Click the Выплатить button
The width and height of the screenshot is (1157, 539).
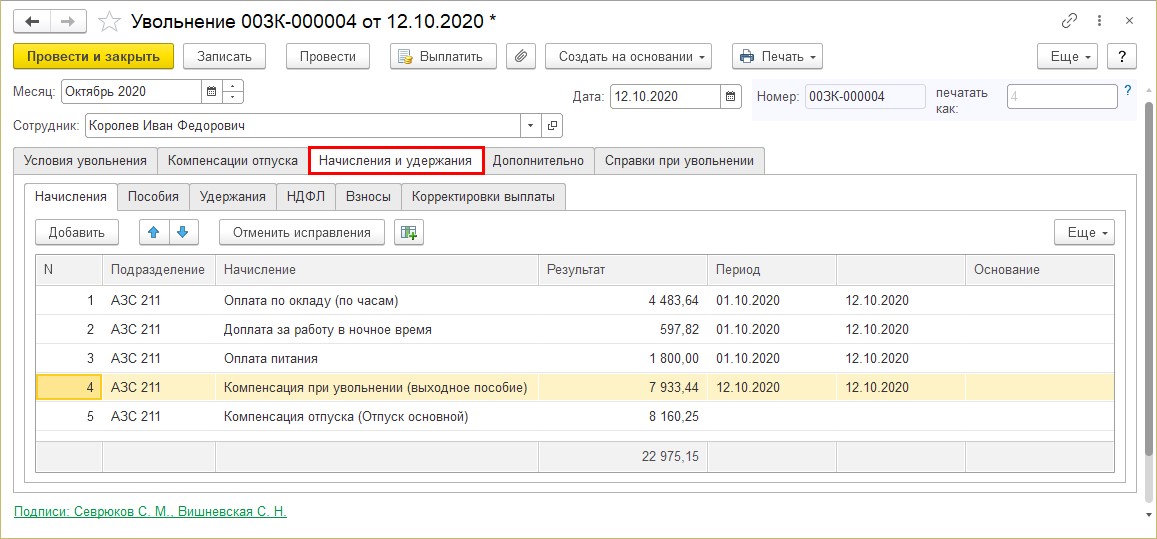pyautogui.click(x=443, y=56)
